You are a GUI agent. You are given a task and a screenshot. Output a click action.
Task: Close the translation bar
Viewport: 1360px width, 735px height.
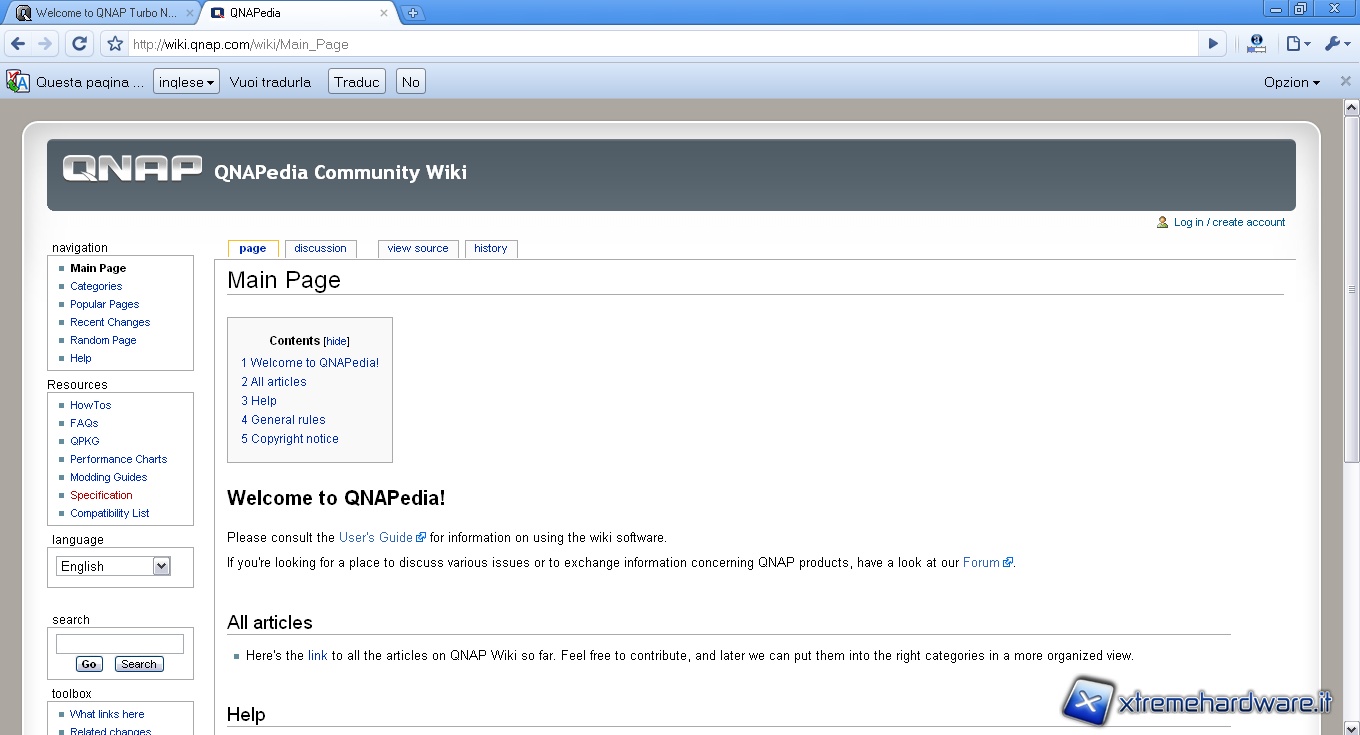pyautogui.click(x=1345, y=82)
